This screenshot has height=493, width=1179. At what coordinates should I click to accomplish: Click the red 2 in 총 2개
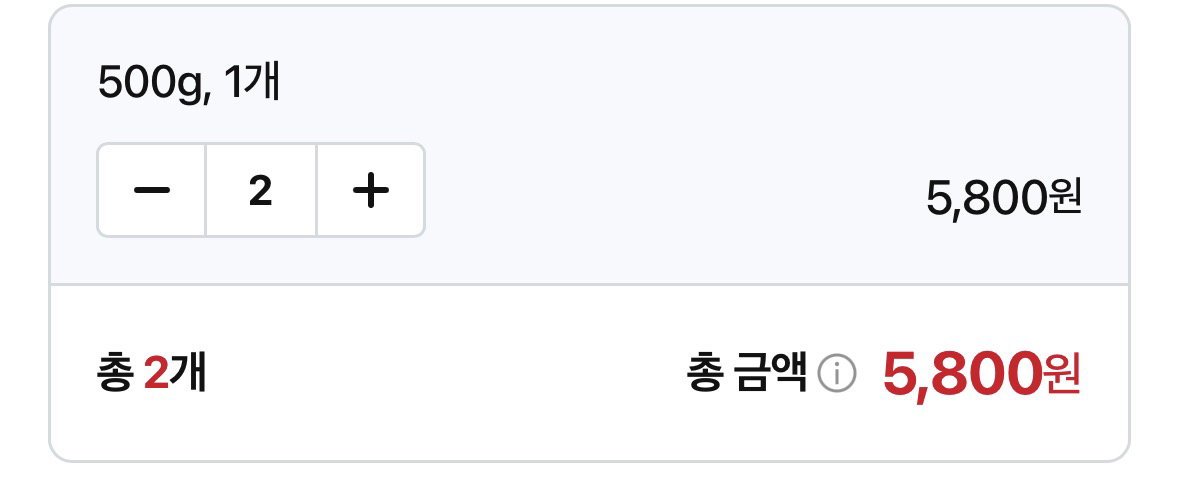click(x=156, y=374)
